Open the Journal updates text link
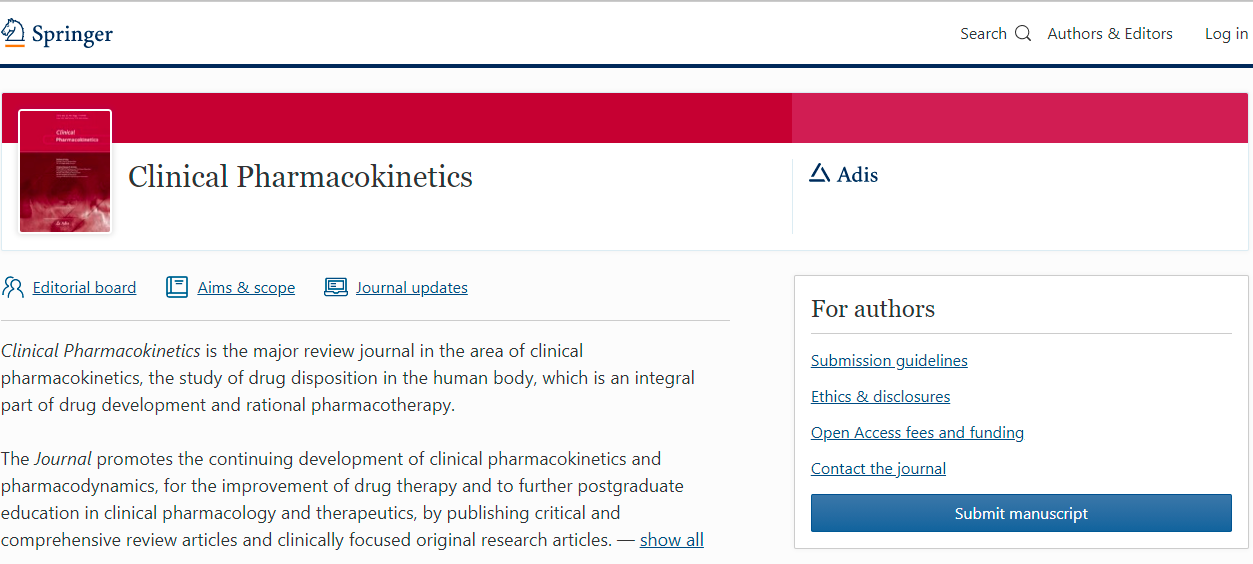The height and width of the screenshot is (564, 1253). 412,288
